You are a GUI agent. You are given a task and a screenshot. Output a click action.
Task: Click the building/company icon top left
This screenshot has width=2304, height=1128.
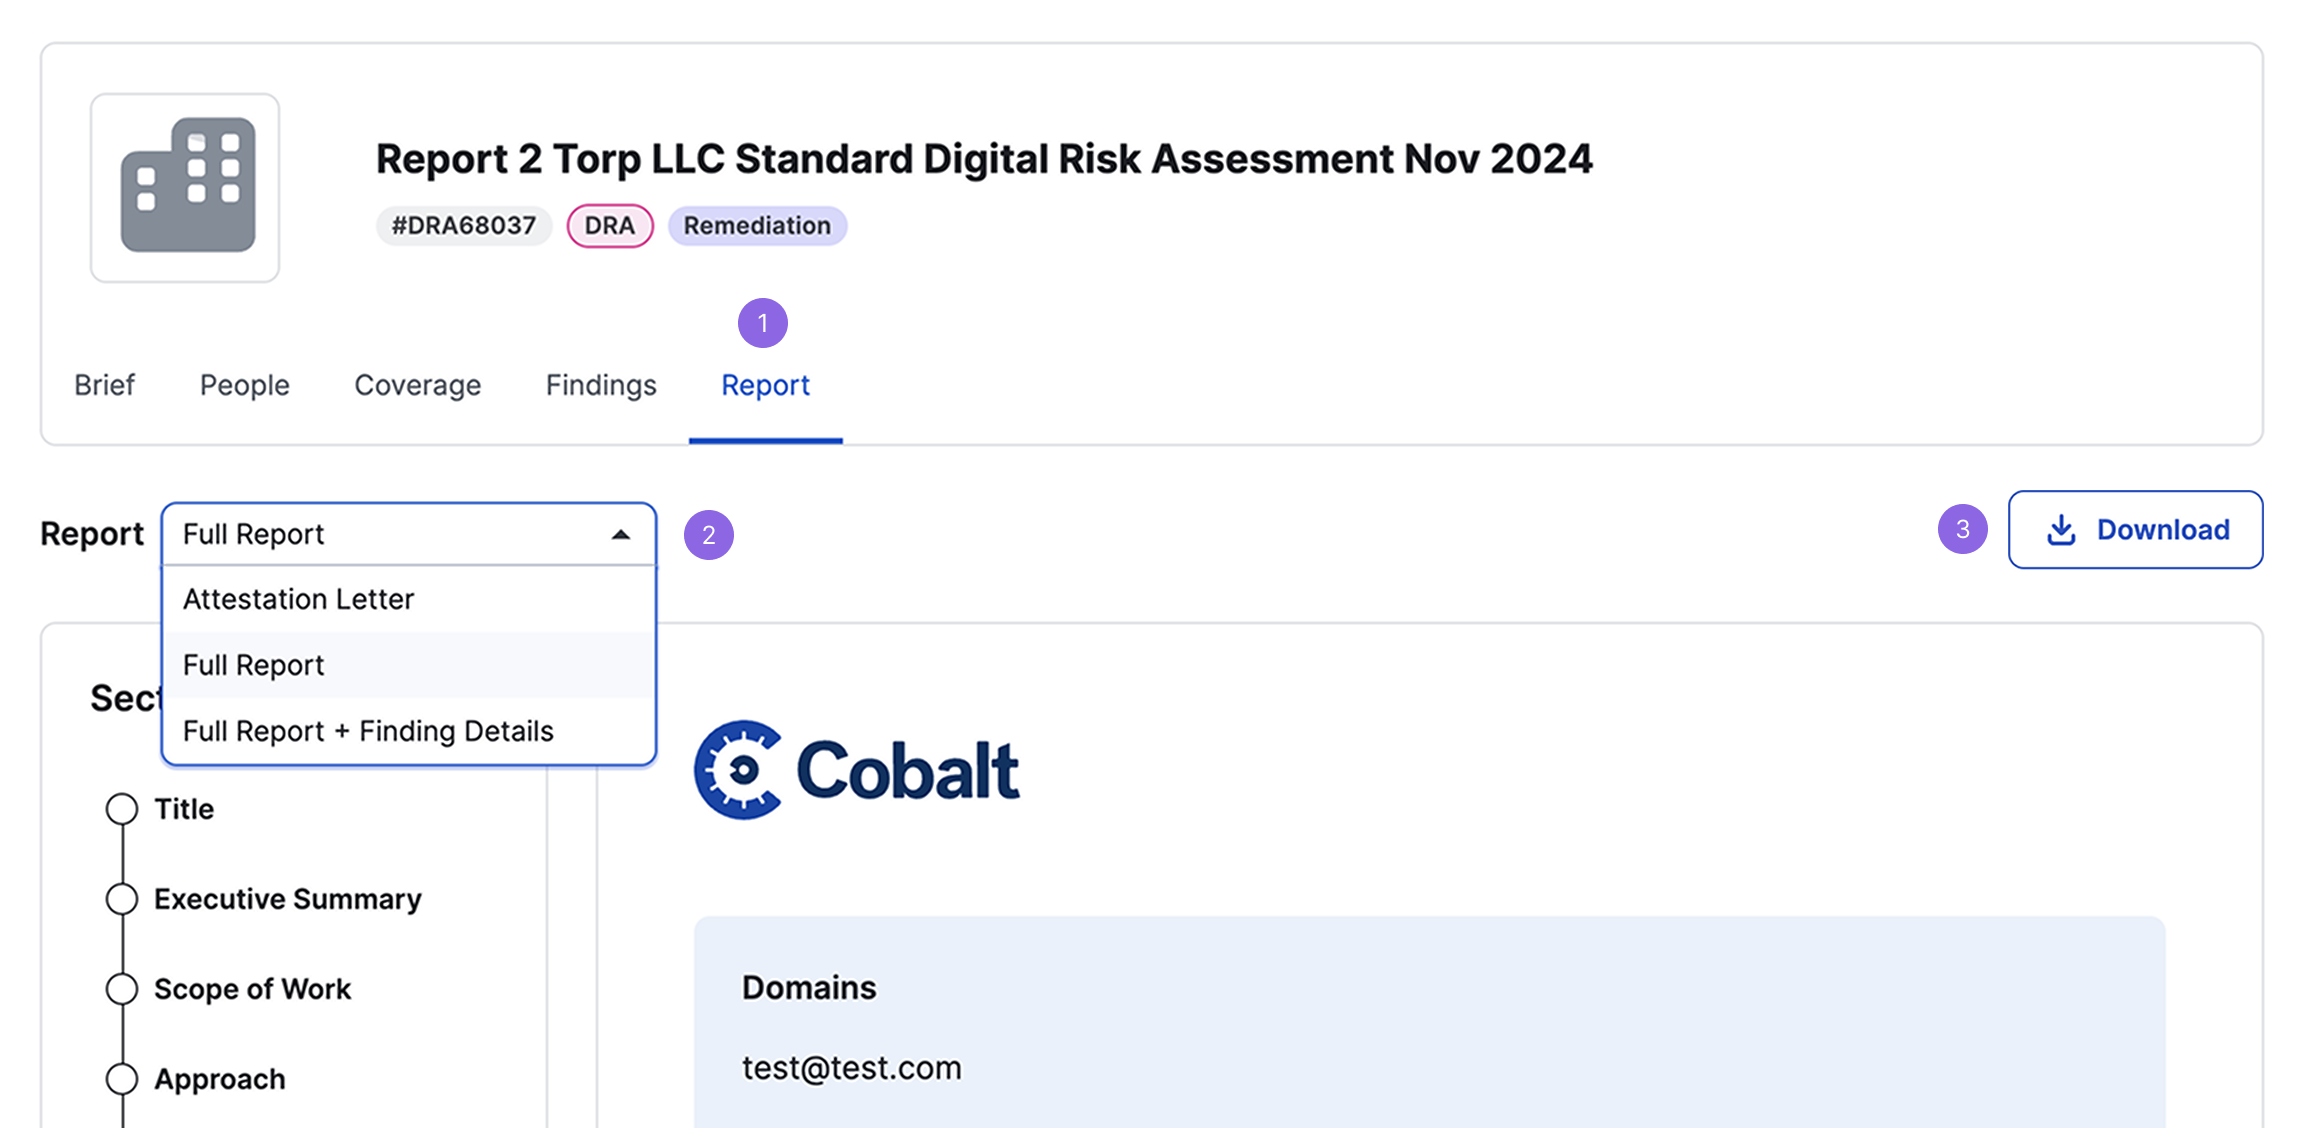coord(188,188)
